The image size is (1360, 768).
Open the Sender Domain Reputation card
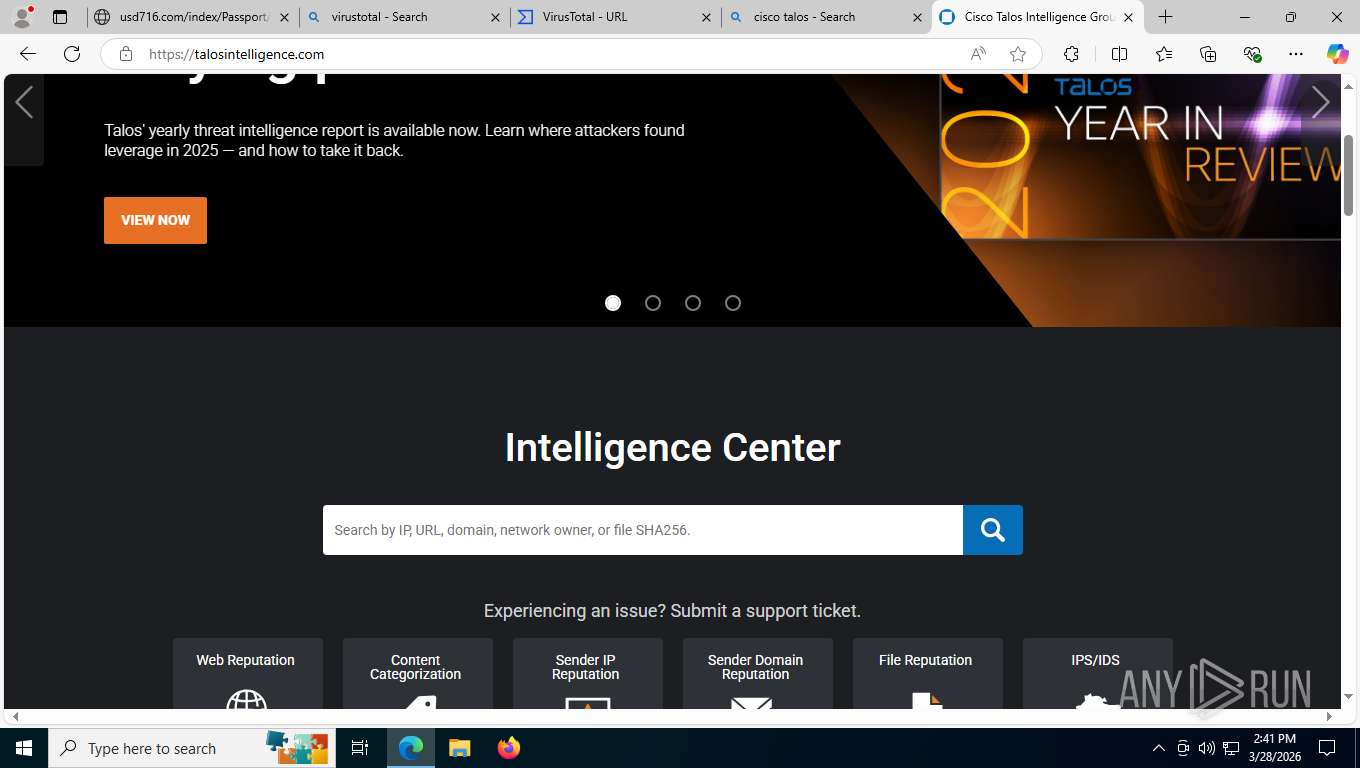758,674
